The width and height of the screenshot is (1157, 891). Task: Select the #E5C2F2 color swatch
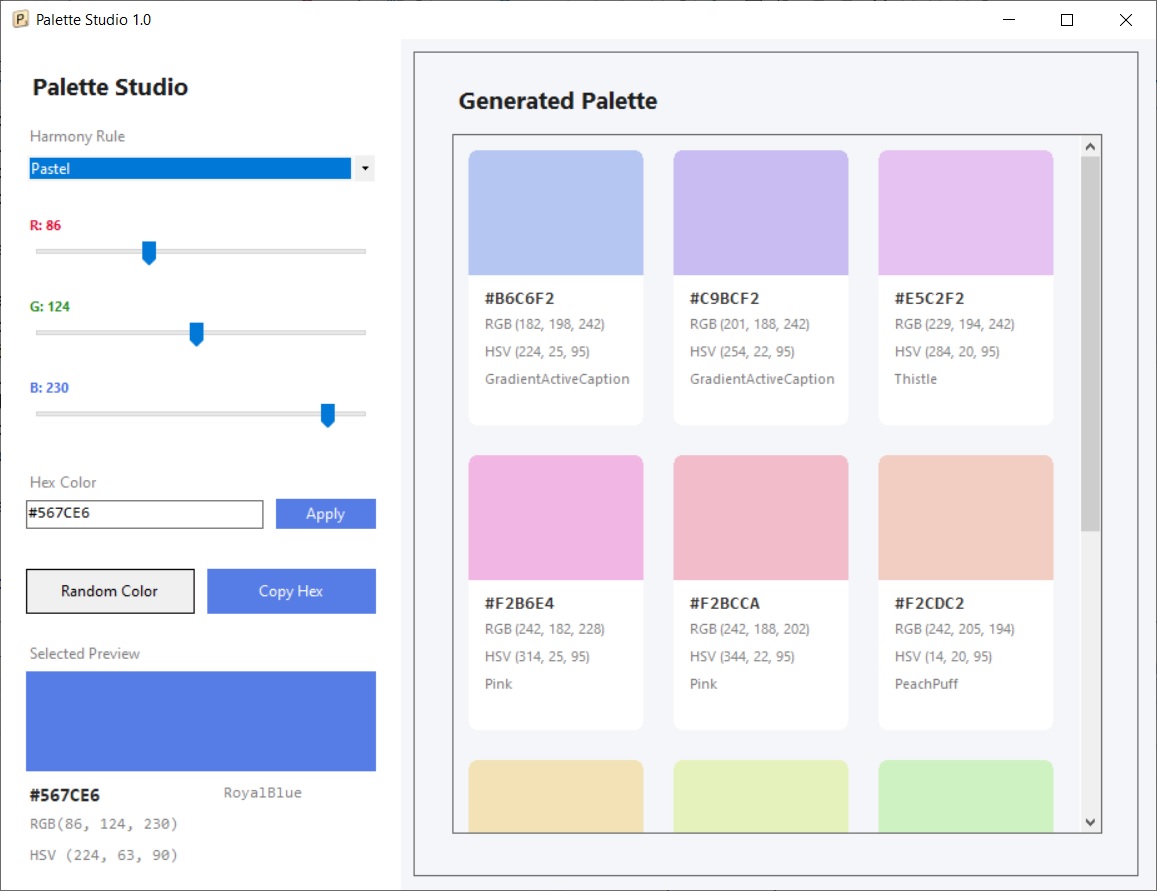pyautogui.click(x=966, y=212)
